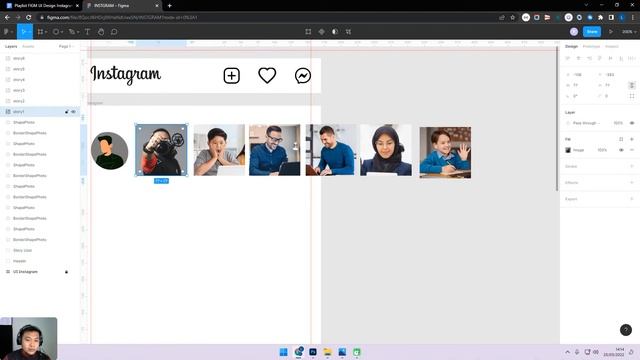The width and height of the screenshot is (640, 360).
Task: Switch to the Prototype tab
Action: coord(591,46)
